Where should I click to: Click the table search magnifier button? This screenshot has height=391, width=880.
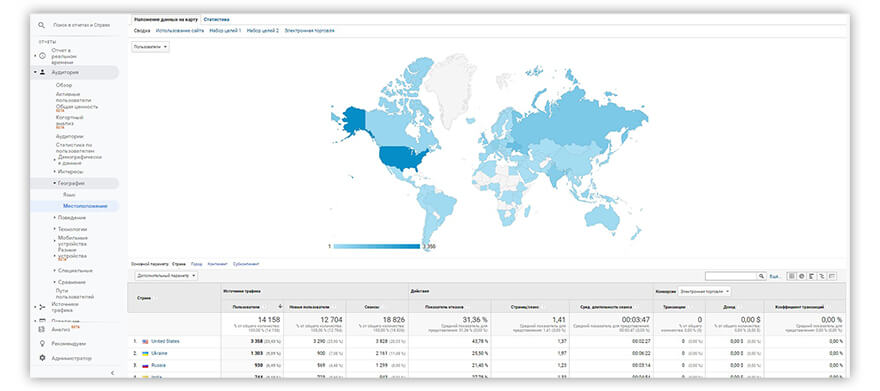pos(762,276)
